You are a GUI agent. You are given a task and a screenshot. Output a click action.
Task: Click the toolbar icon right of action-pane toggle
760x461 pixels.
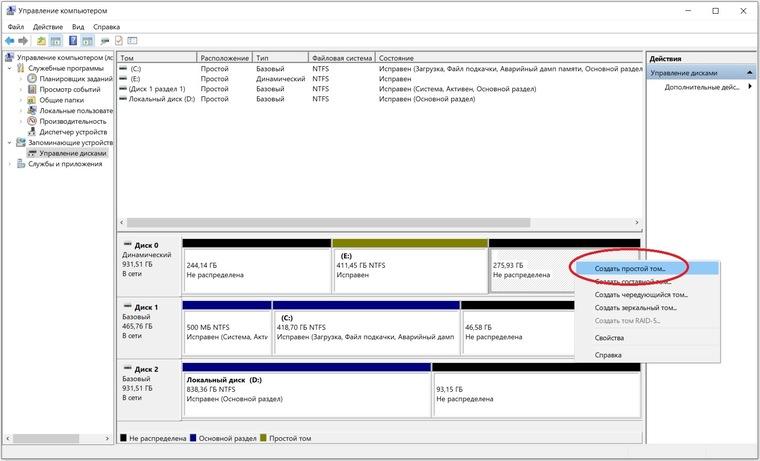pyautogui.click(x=105, y=41)
